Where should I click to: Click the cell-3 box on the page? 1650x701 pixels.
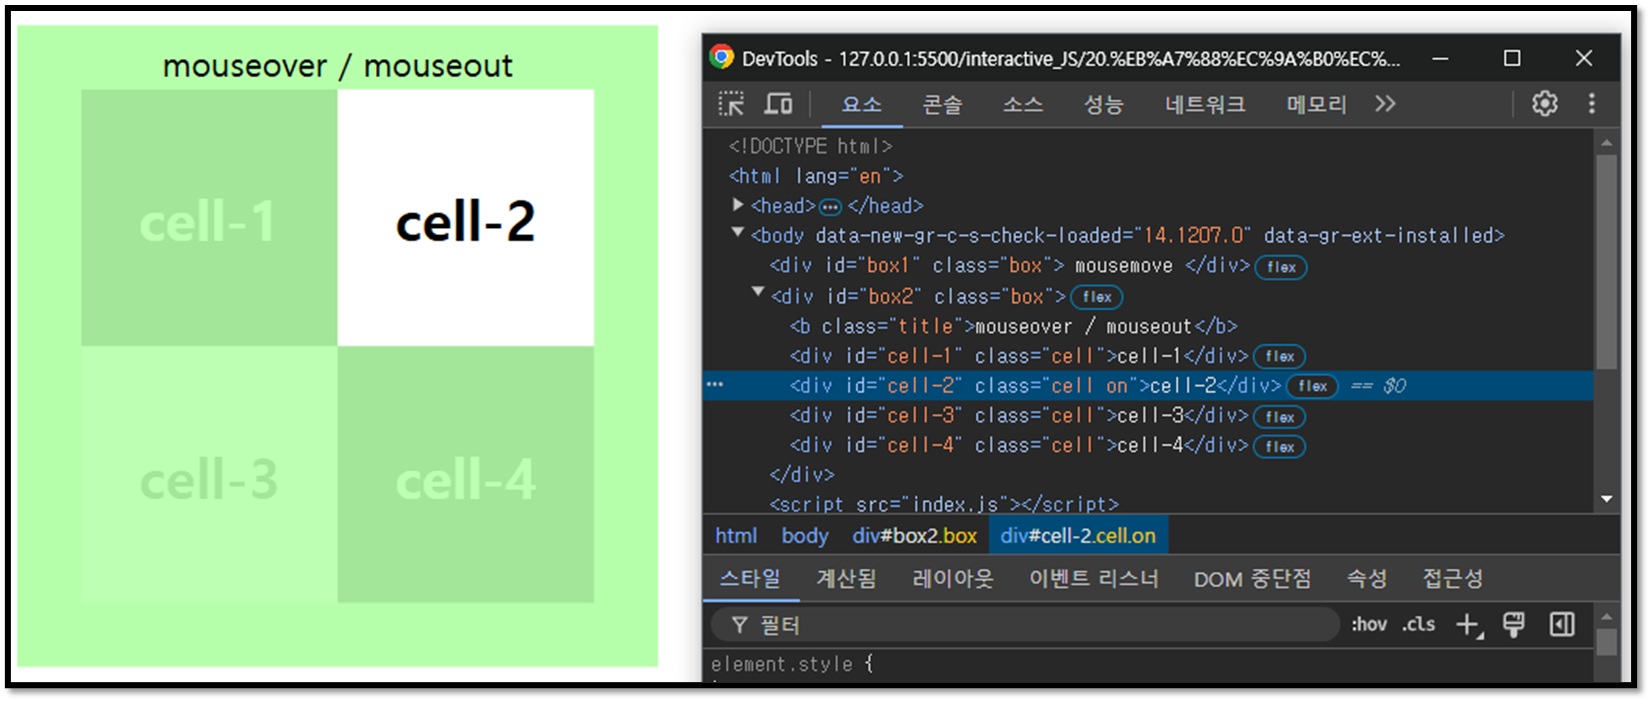click(209, 474)
